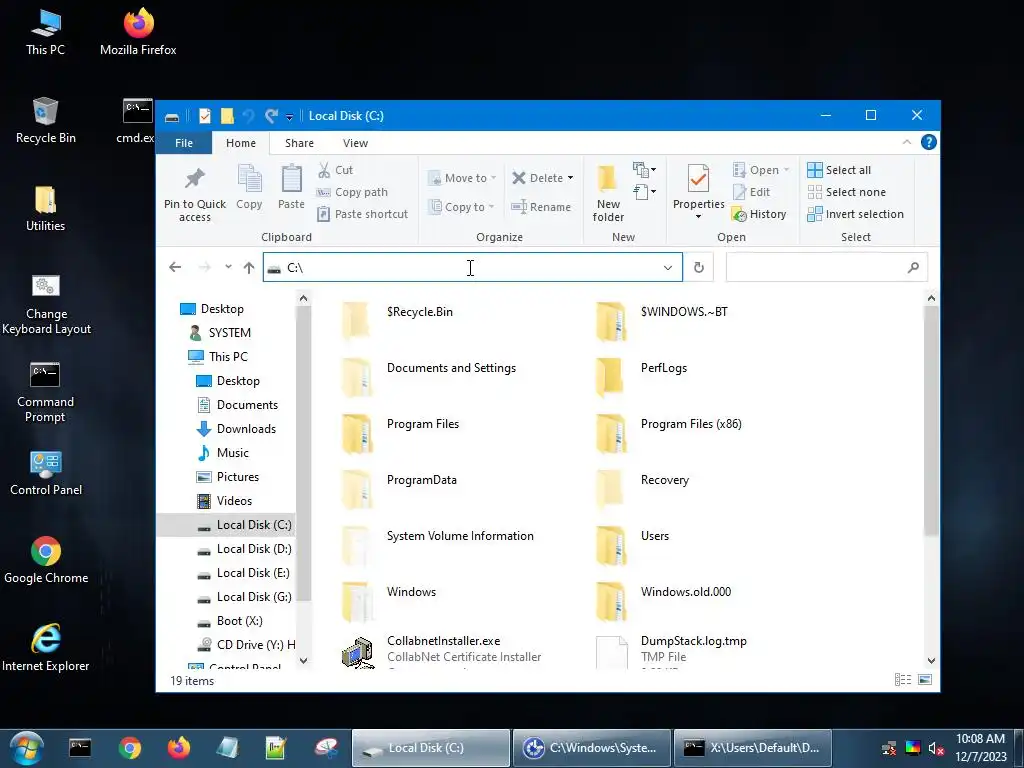Click the Windows Start button
This screenshot has width=1024, height=768.
(x=26, y=748)
